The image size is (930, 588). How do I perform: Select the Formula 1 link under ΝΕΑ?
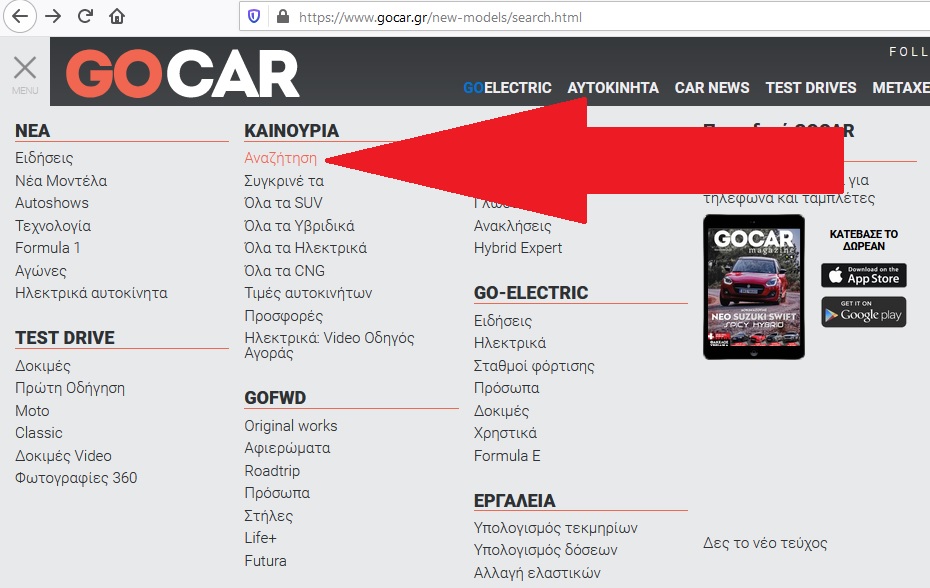click(48, 248)
